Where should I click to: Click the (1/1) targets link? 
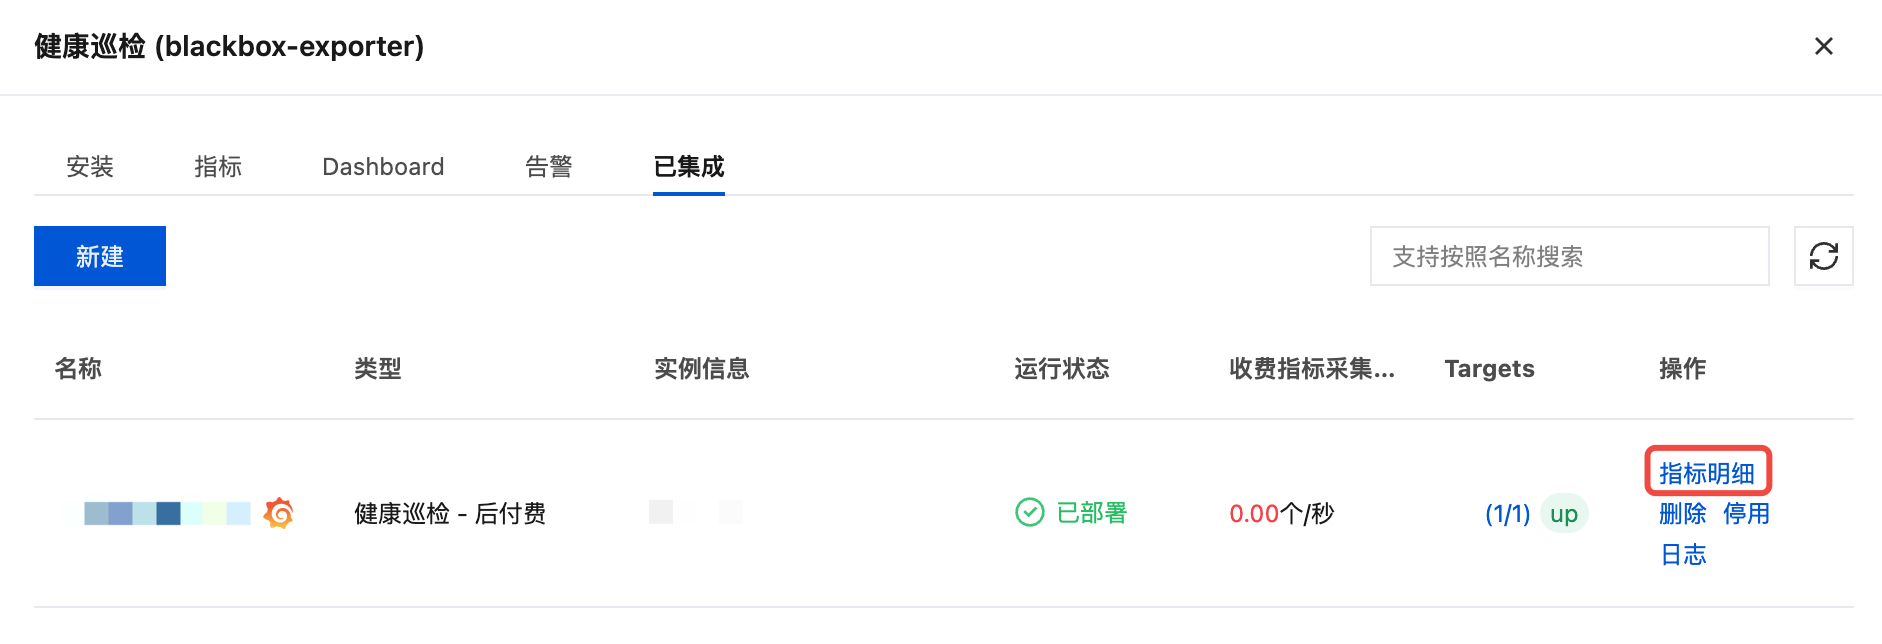1507,513
